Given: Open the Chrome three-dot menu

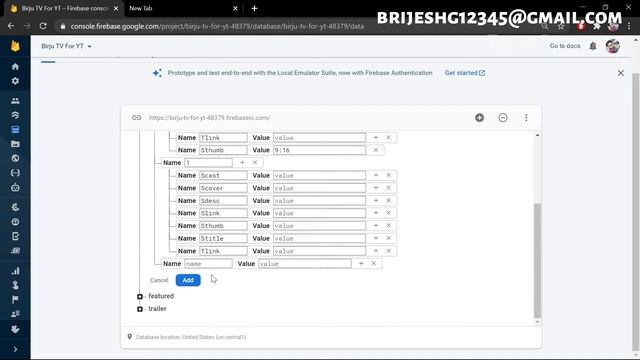Looking at the screenshot, I should tap(629, 26).
